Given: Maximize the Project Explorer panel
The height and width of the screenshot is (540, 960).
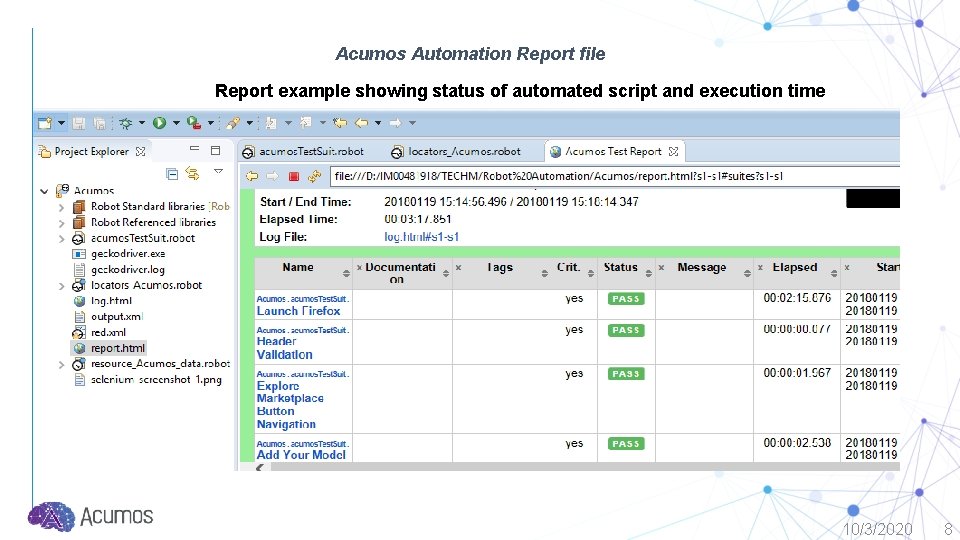Looking at the screenshot, I should pos(216,150).
